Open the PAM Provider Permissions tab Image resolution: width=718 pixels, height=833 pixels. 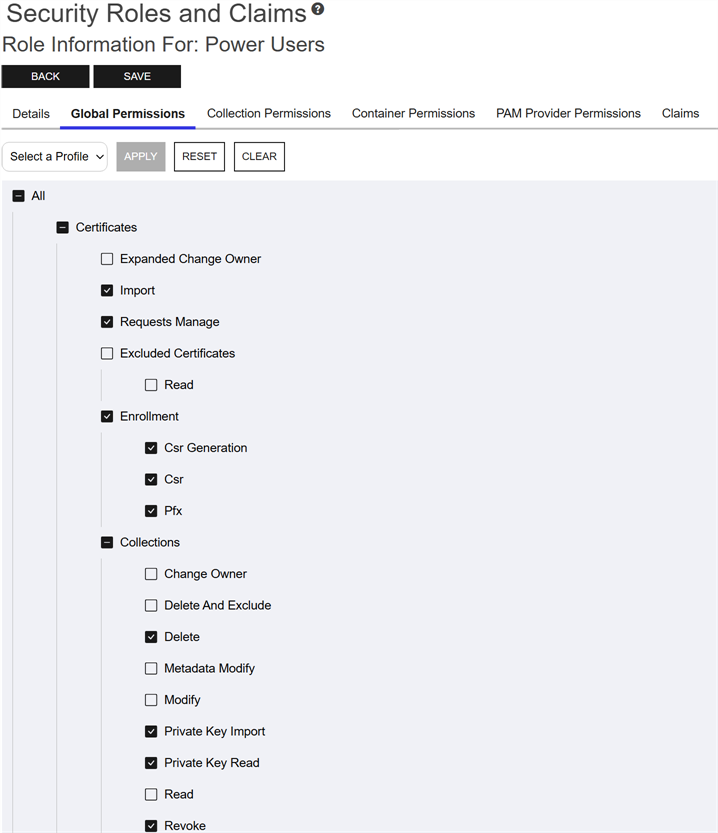coord(568,114)
